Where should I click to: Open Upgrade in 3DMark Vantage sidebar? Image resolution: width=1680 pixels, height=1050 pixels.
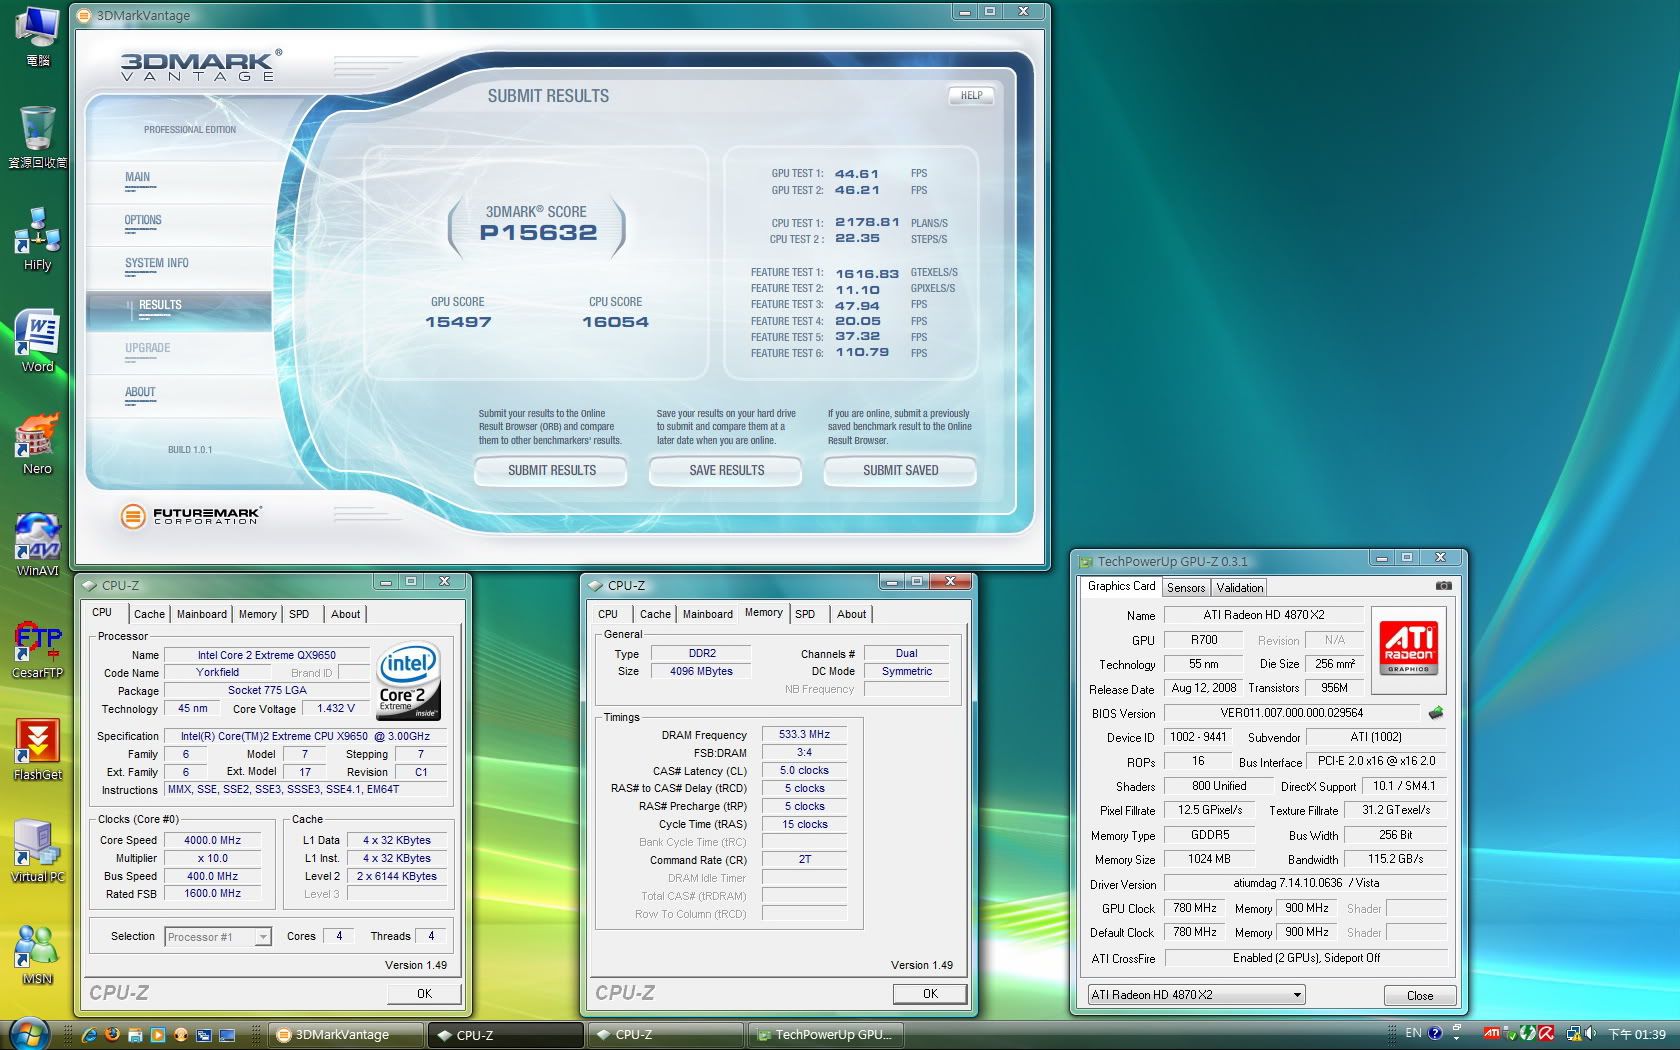(x=147, y=349)
